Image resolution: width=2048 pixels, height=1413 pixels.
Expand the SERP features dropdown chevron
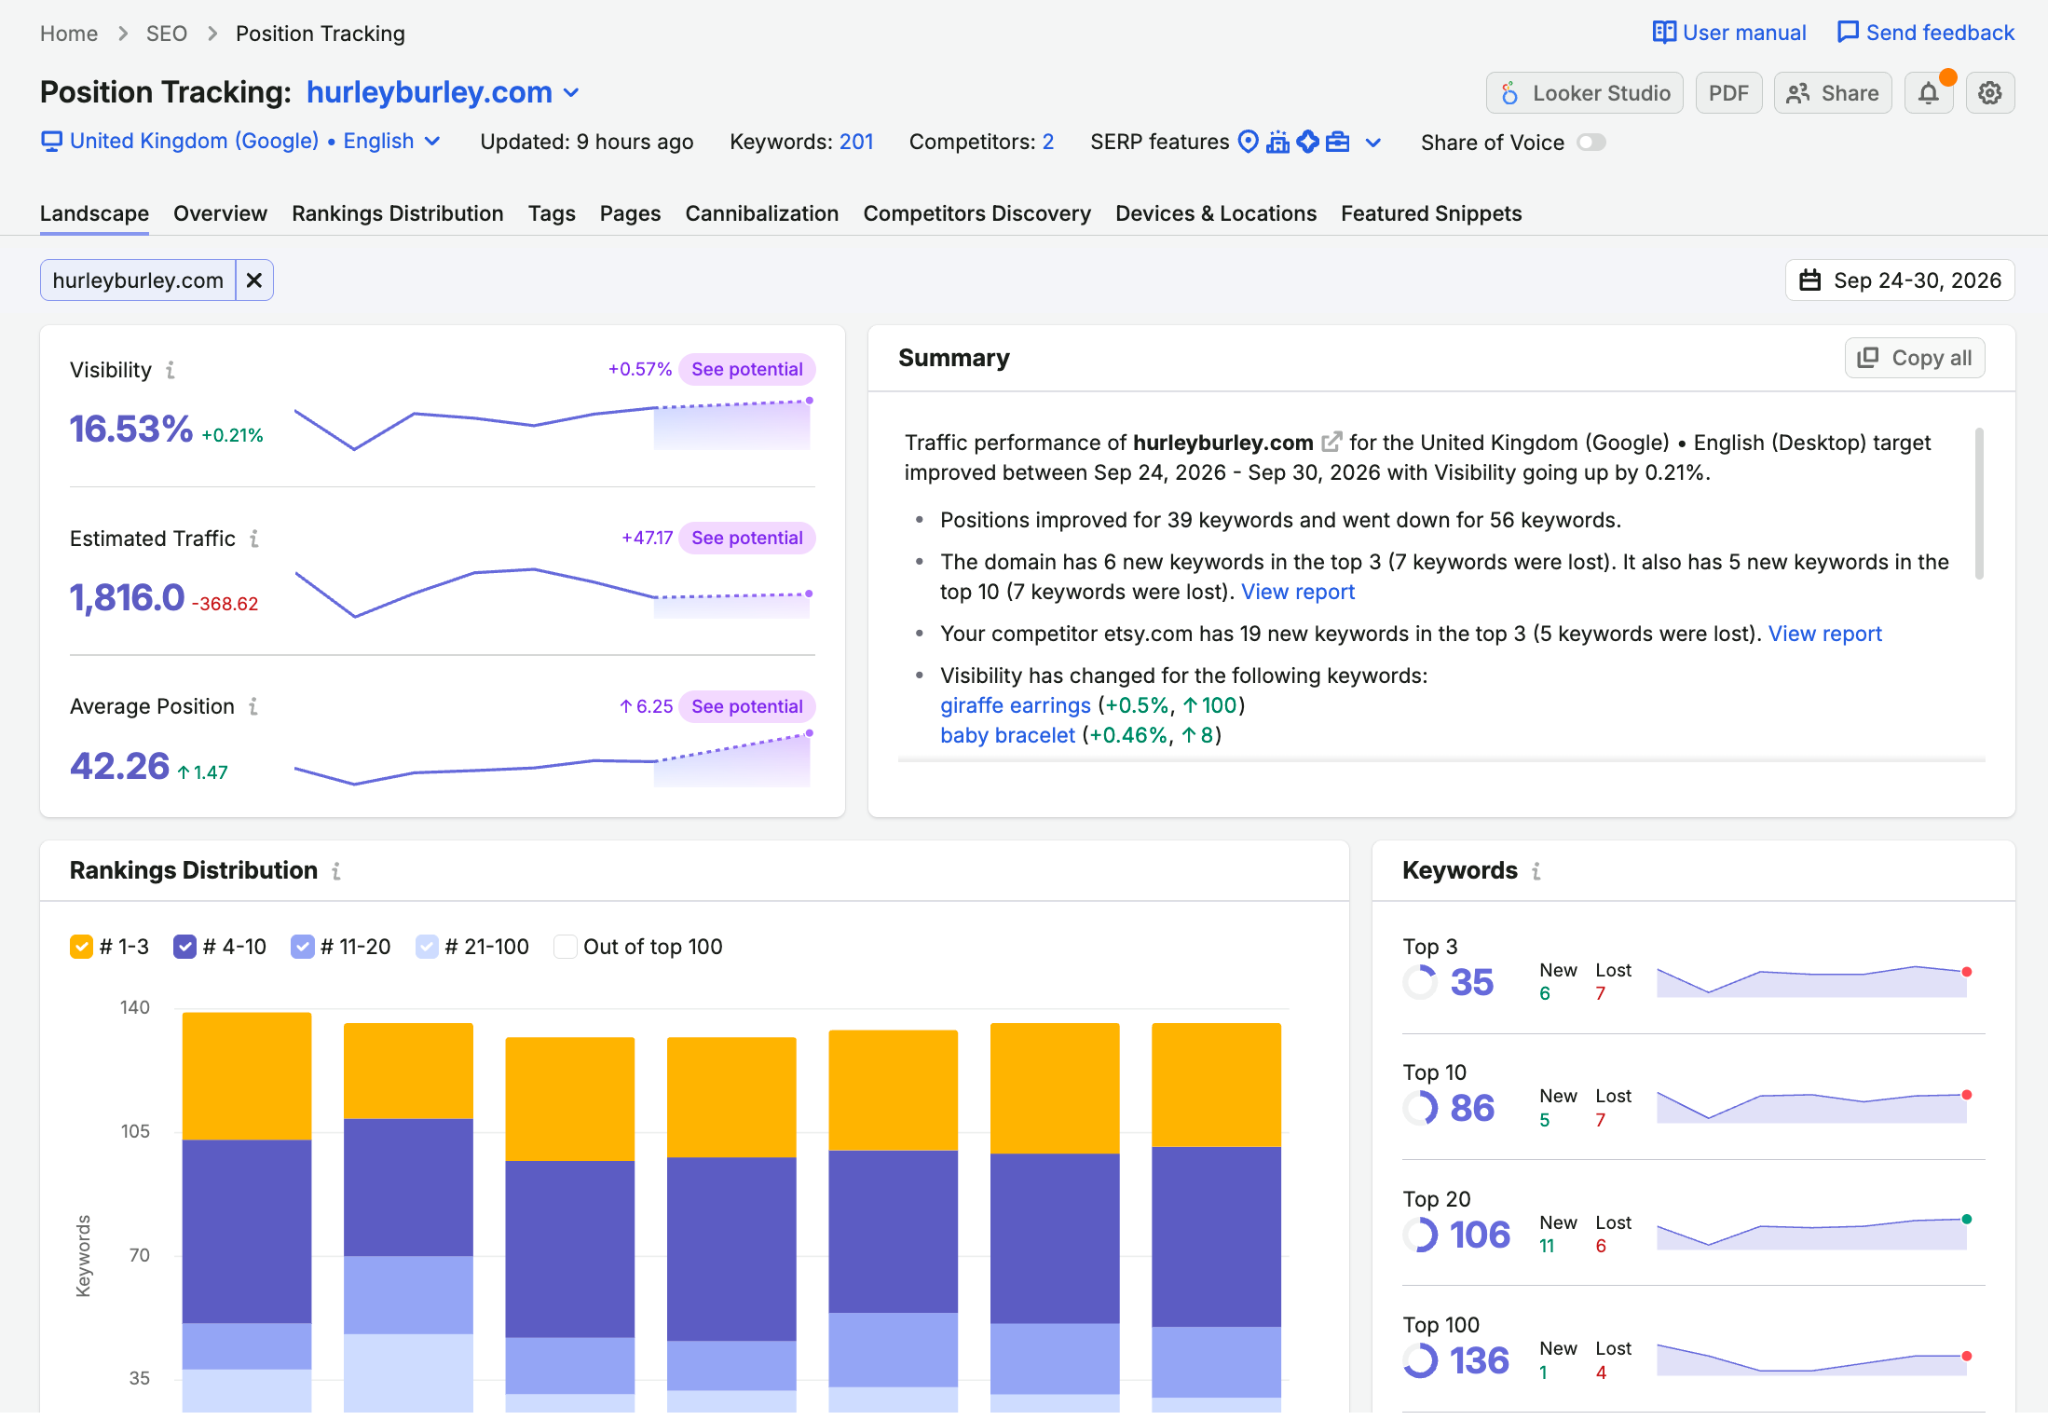click(x=1373, y=142)
